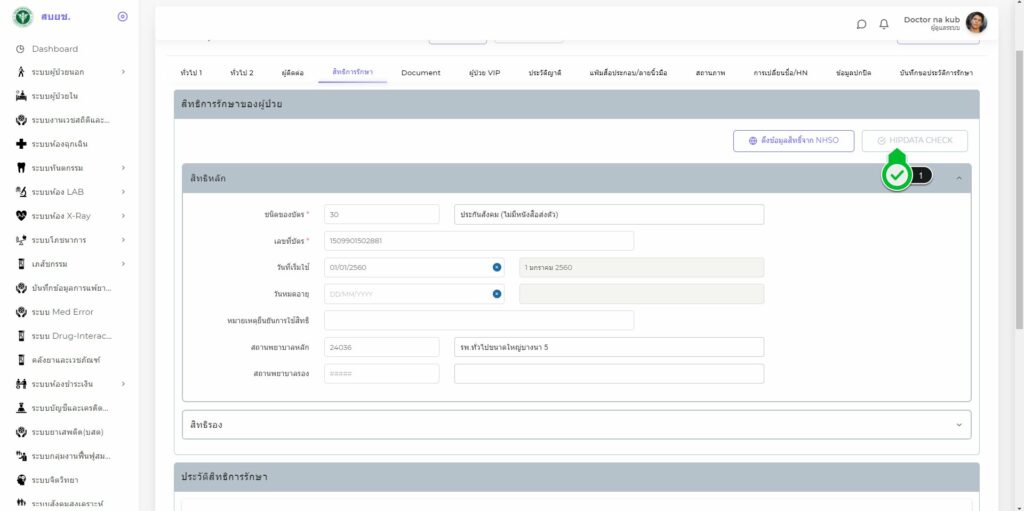Click the ดึงข้อมูลสิทธิ์จาก NHSO button
This screenshot has width=1024, height=511.
click(x=793, y=141)
